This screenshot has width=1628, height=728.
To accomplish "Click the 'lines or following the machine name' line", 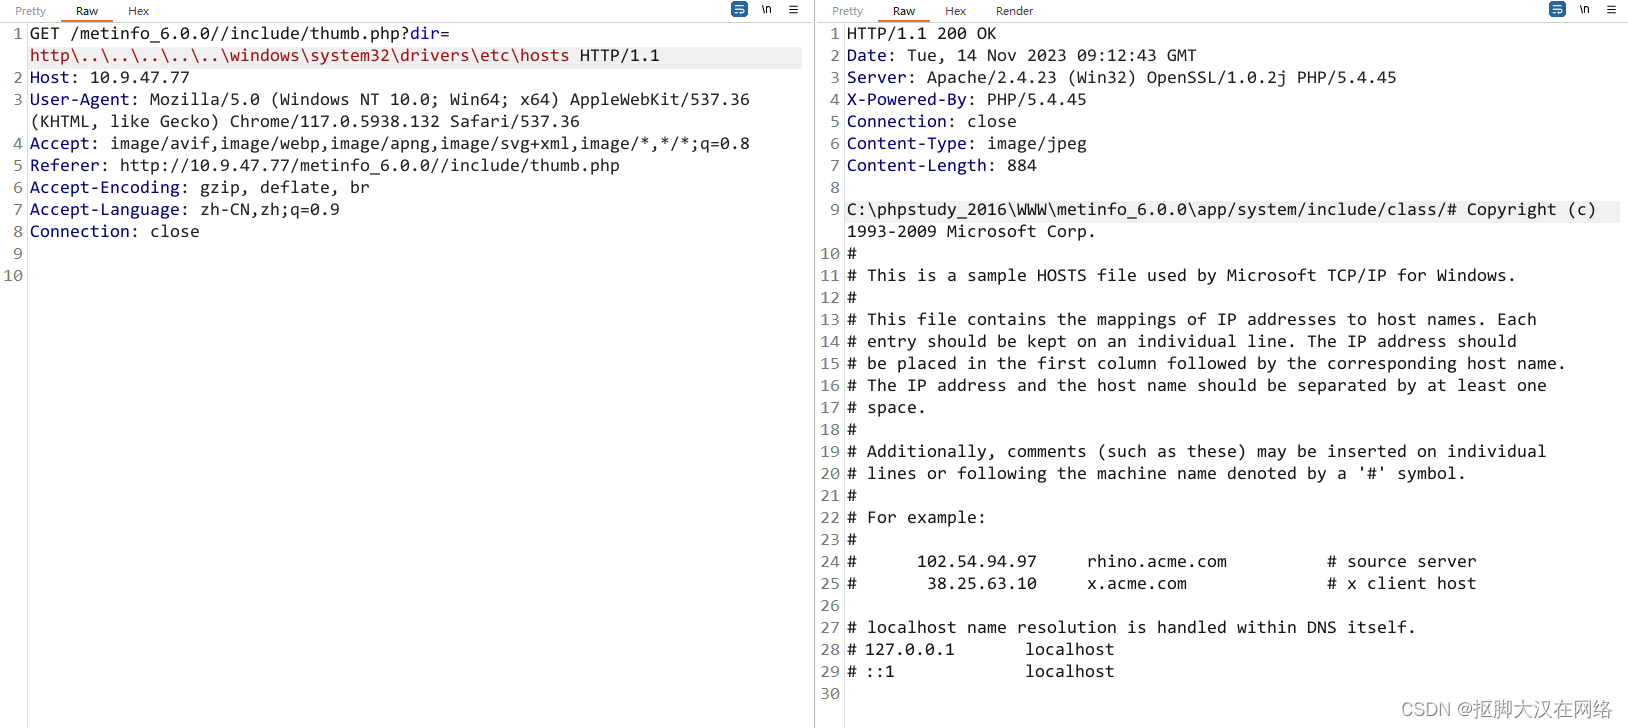I will pyautogui.click(x=1157, y=474).
